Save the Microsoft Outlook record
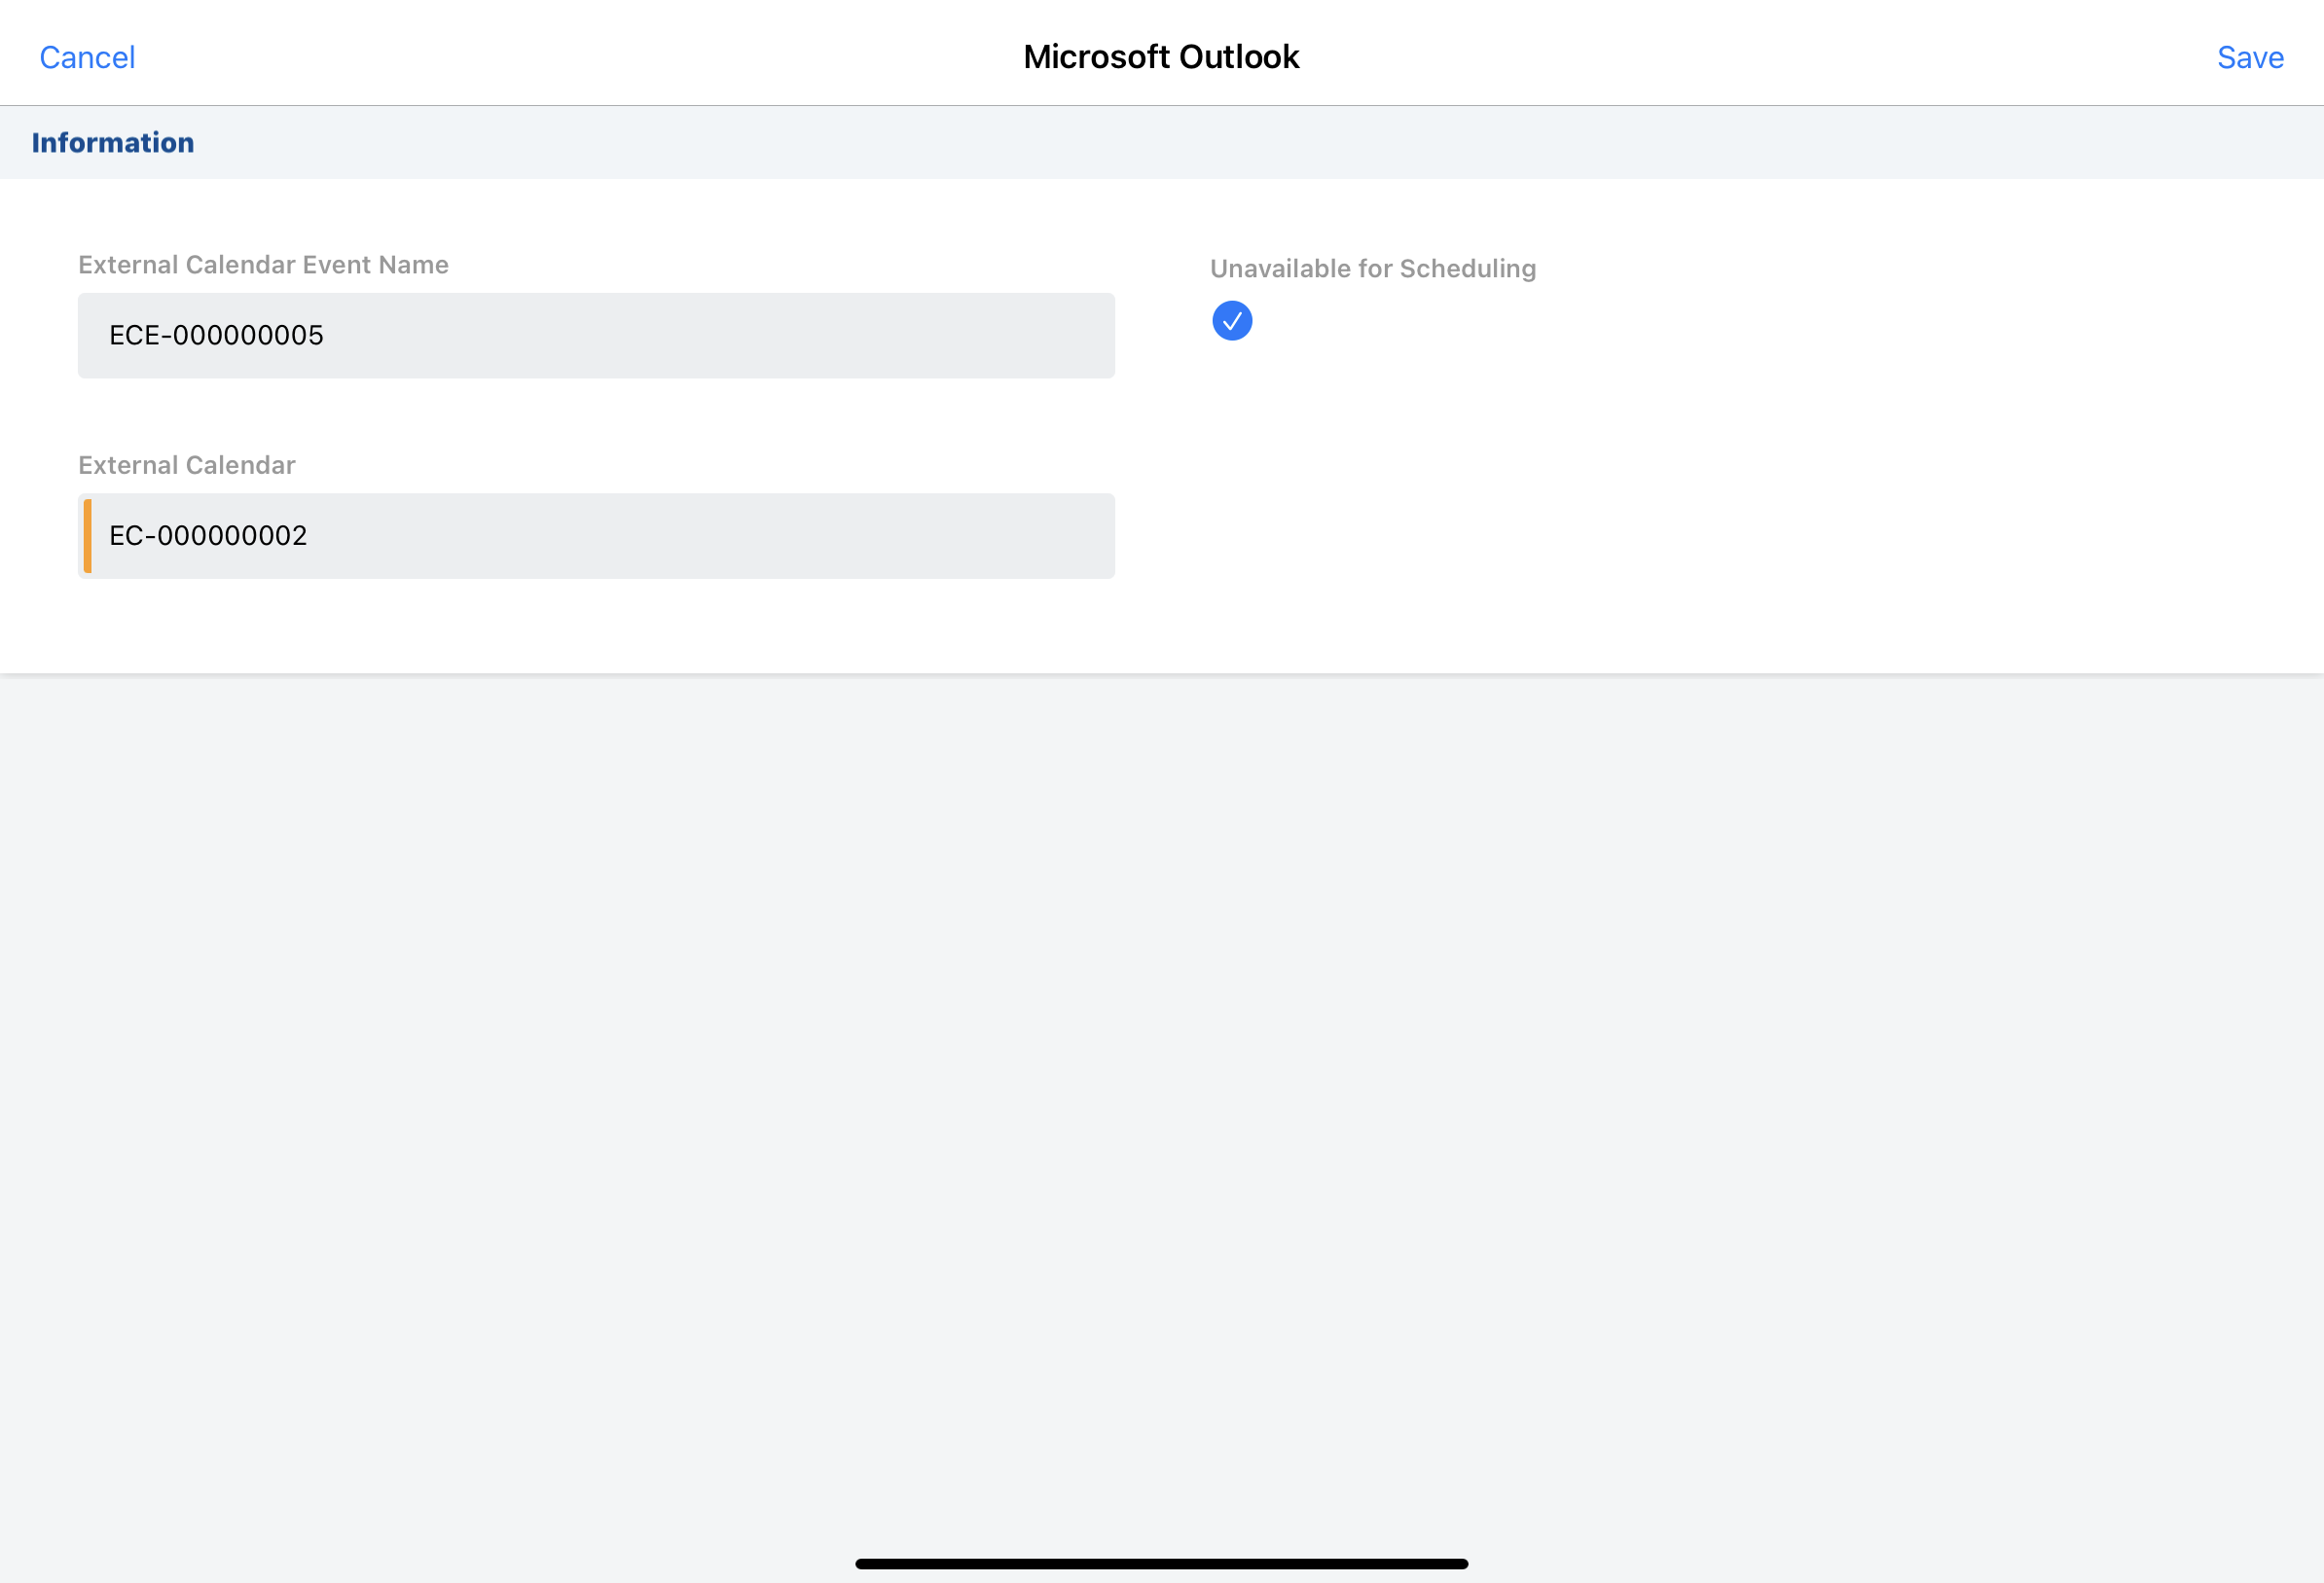Image resolution: width=2324 pixels, height=1583 pixels. tap(2249, 57)
